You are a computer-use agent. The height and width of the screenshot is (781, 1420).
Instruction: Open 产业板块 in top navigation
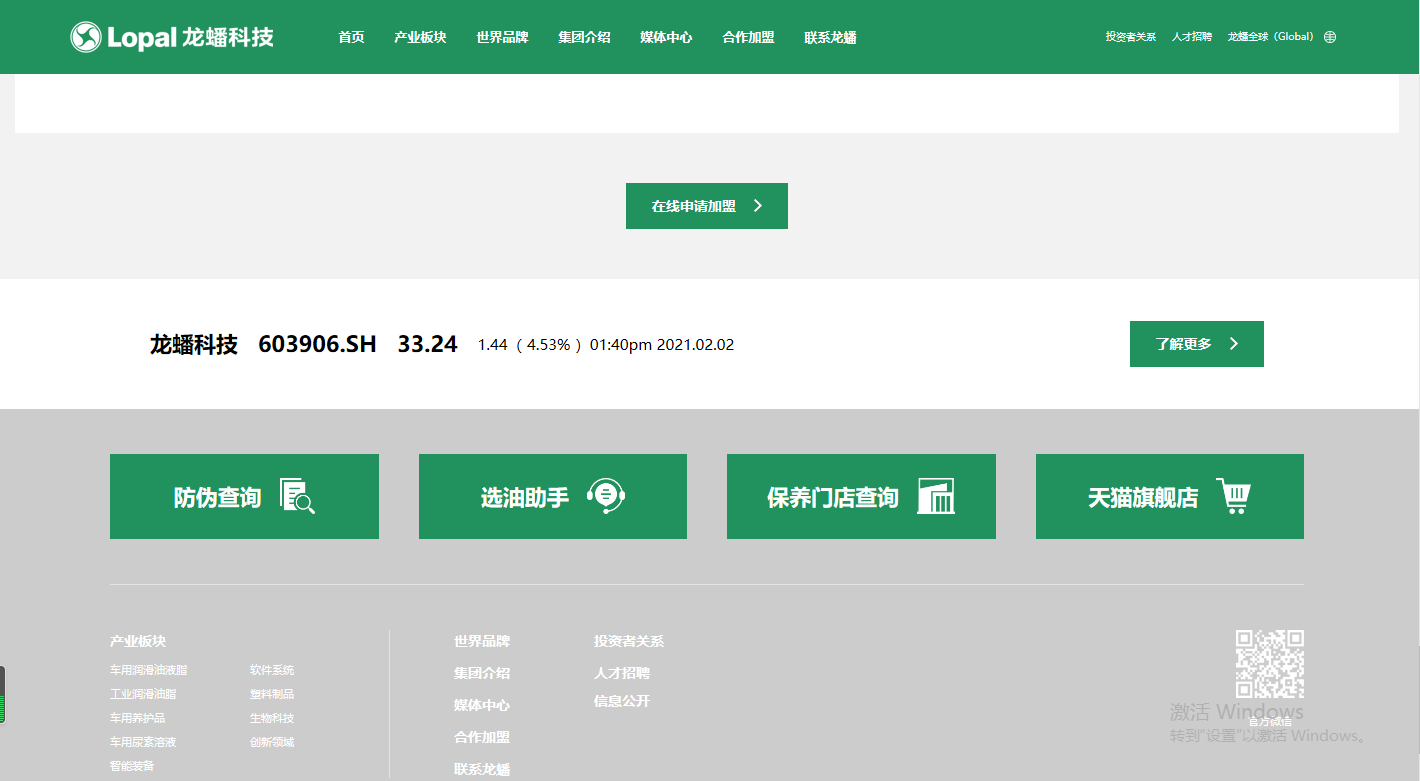tap(420, 37)
